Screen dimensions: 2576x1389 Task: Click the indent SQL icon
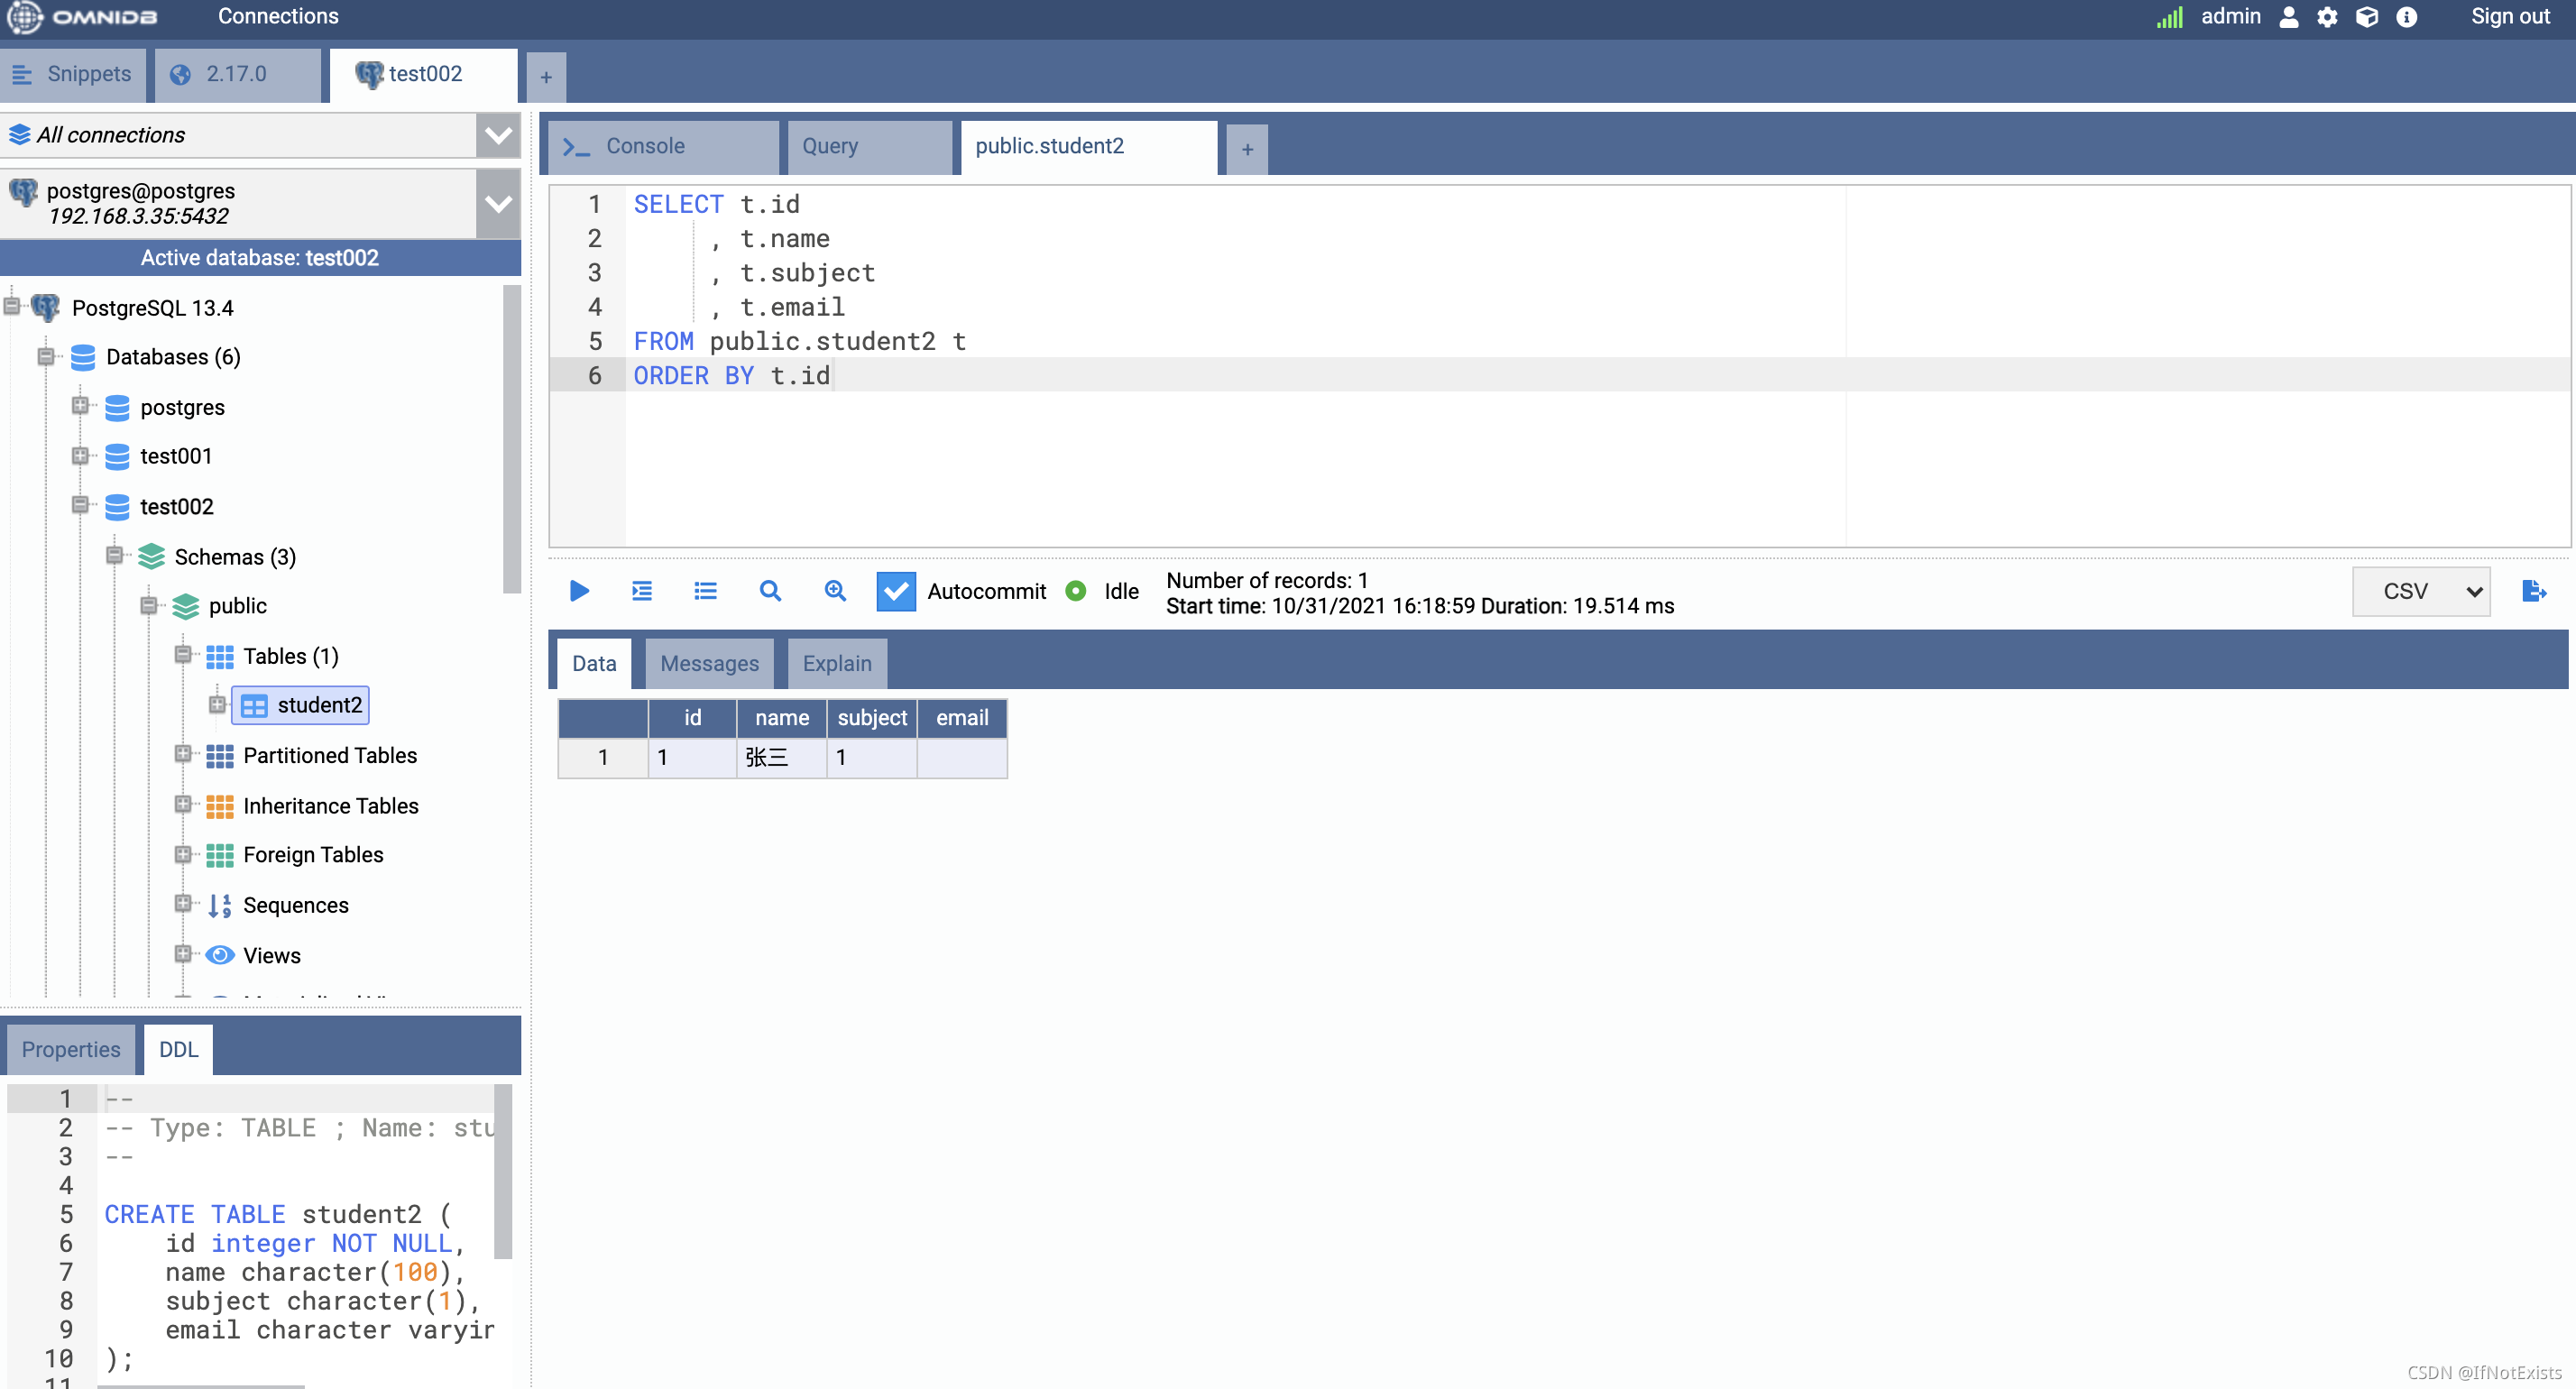[x=642, y=591]
